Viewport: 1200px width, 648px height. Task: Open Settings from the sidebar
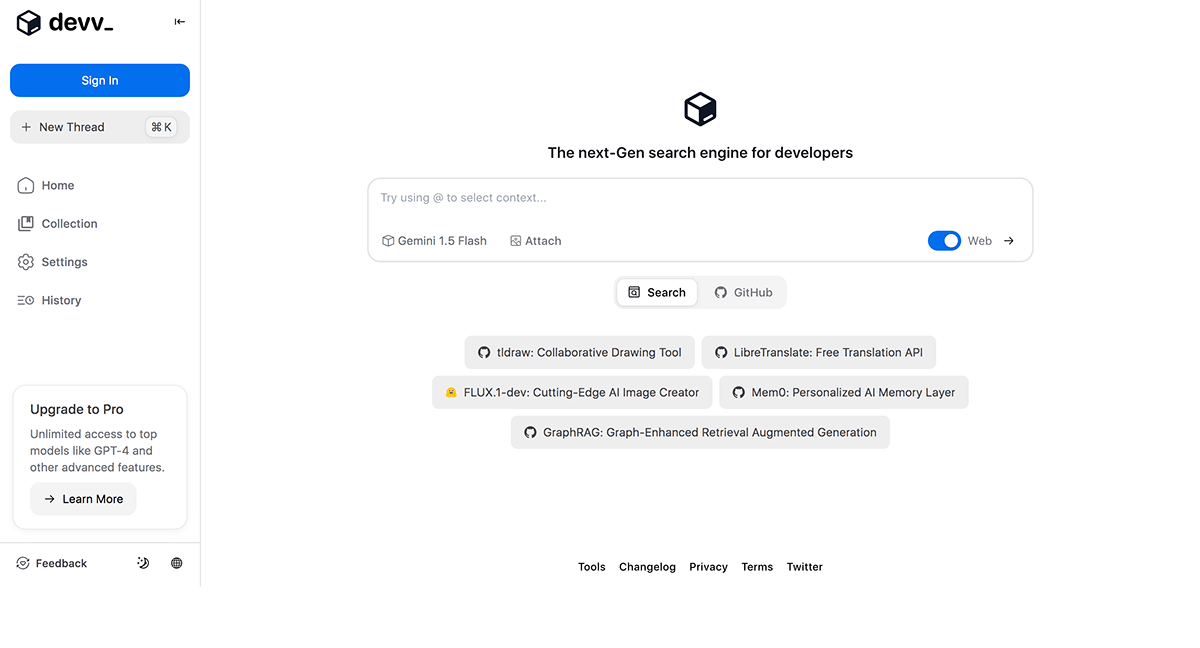pyautogui.click(x=53, y=262)
